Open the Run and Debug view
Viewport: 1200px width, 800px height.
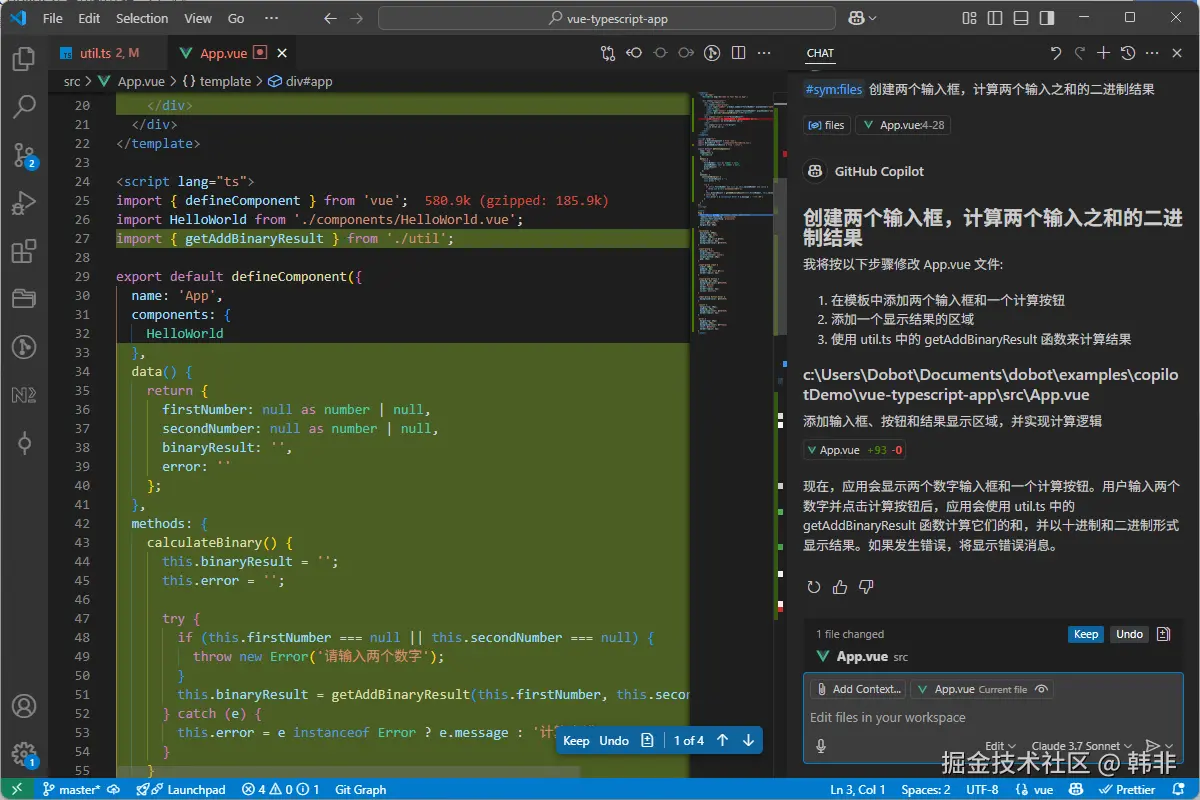coord(24,203)
